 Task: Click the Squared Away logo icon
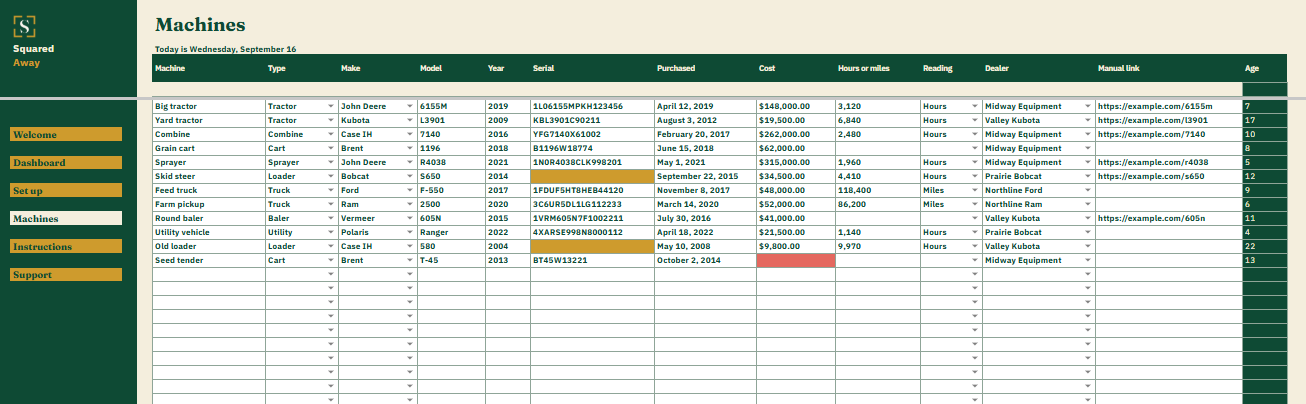point(26,27)
